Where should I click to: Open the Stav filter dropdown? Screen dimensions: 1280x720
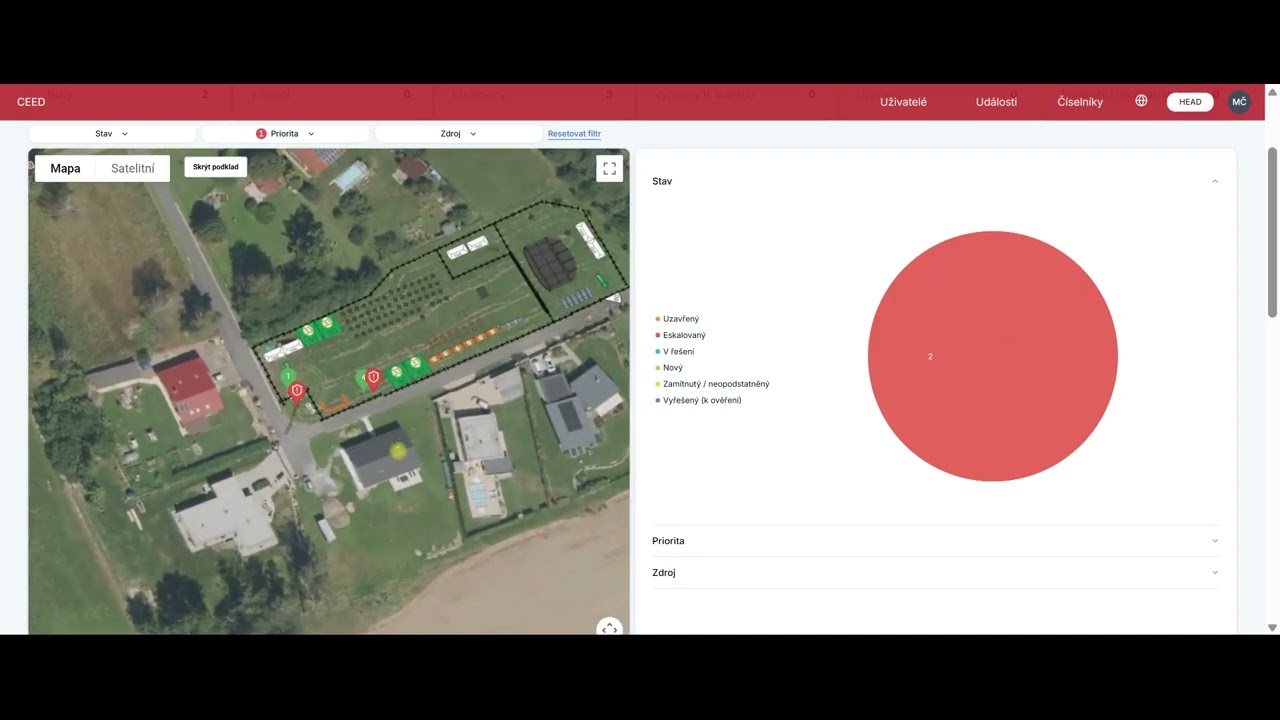112,133
